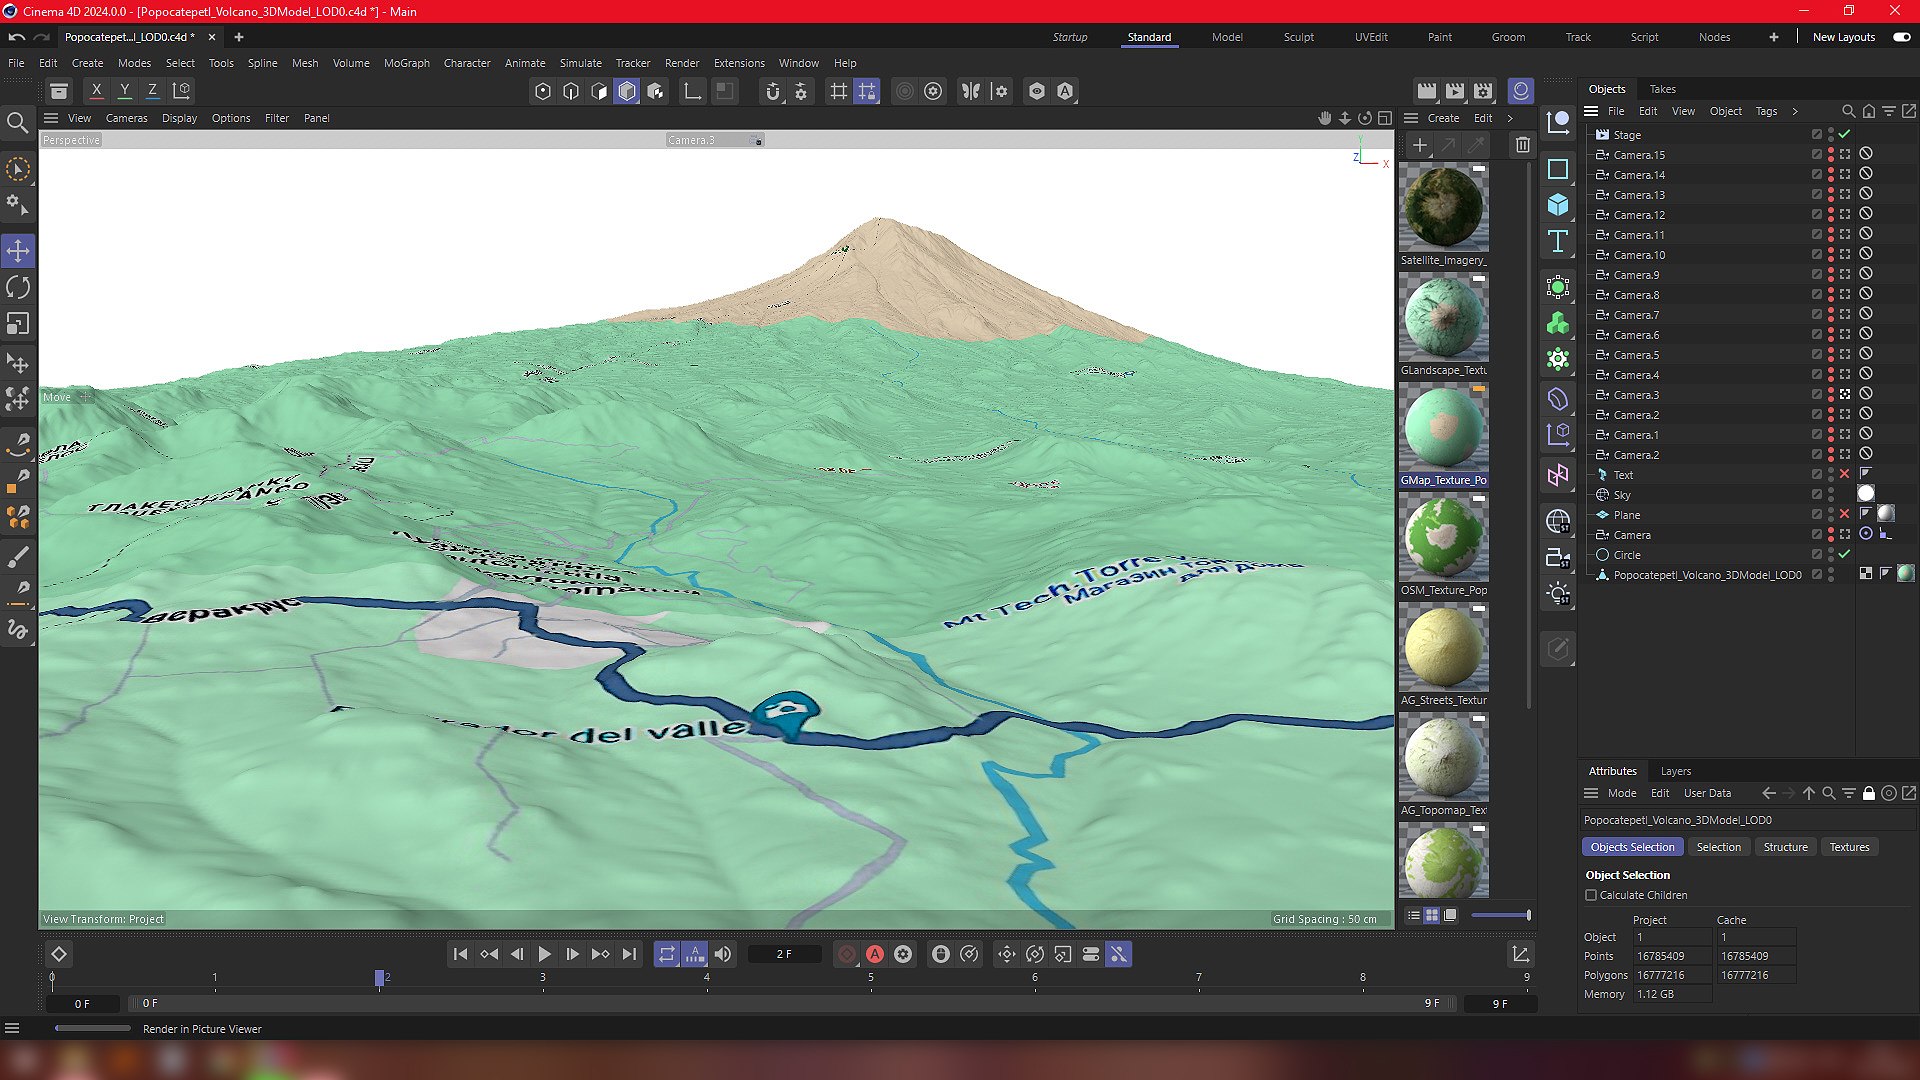The height and width of the screenshot is (1080, 1920).
Task: Click the Autokeying red A button
Action: click(875, 954)
